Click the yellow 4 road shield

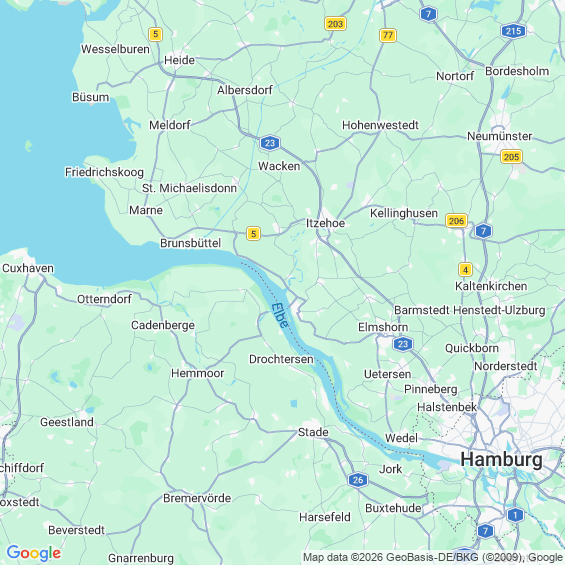465,270
